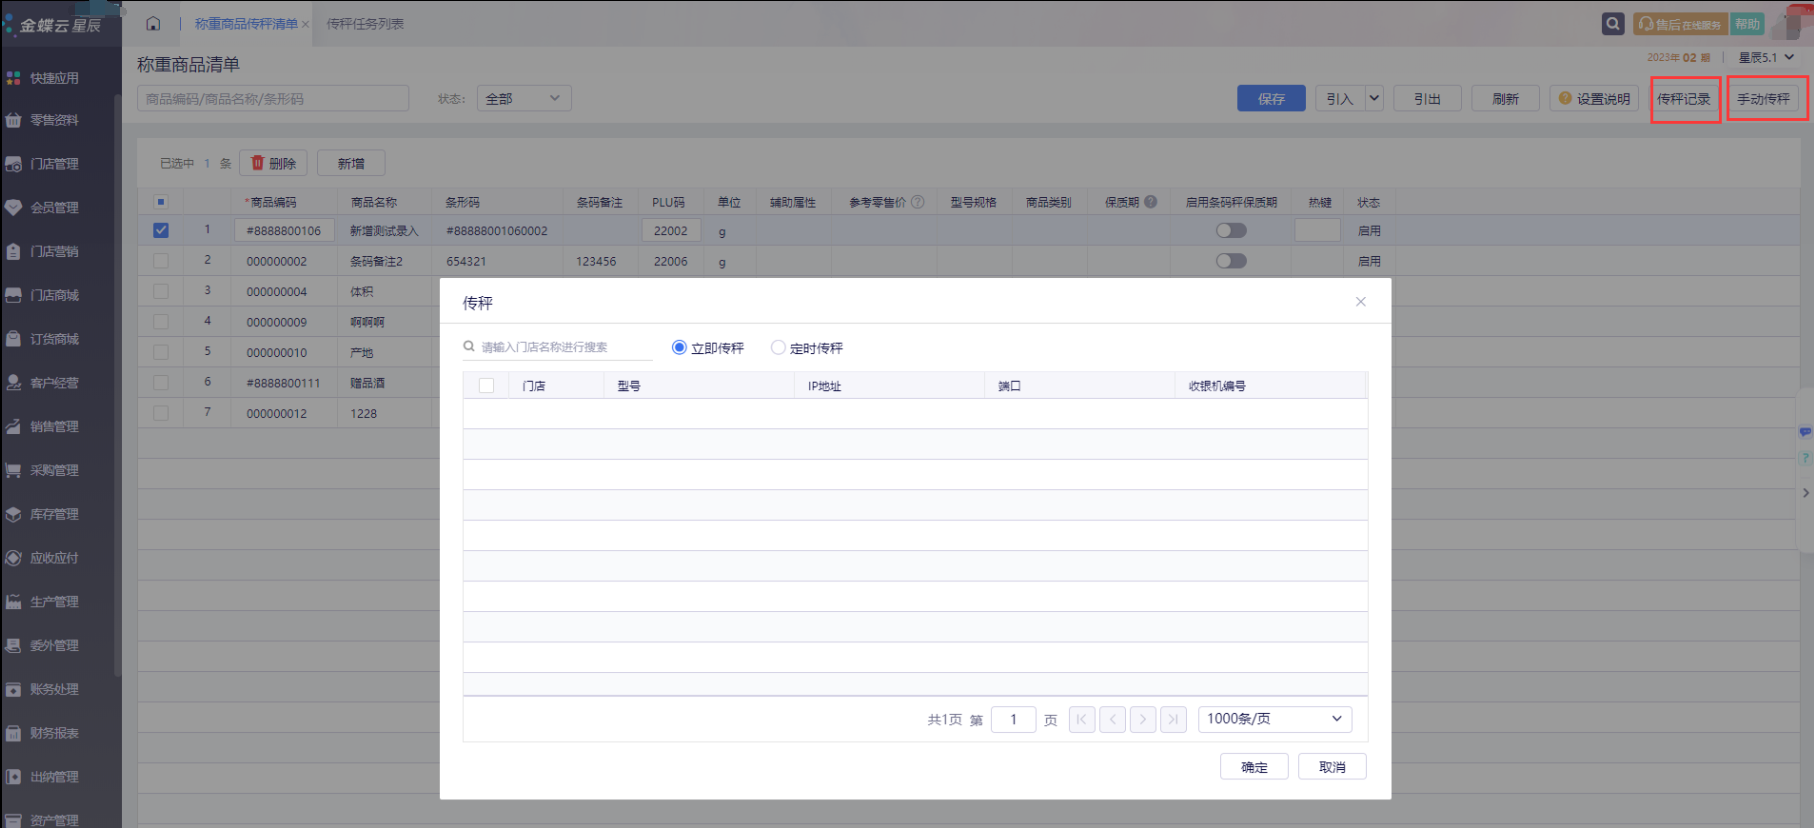Select the 称重商品传秤清单 tab
The height and width of the screenshot is (828, 1814).
point(246,24)
